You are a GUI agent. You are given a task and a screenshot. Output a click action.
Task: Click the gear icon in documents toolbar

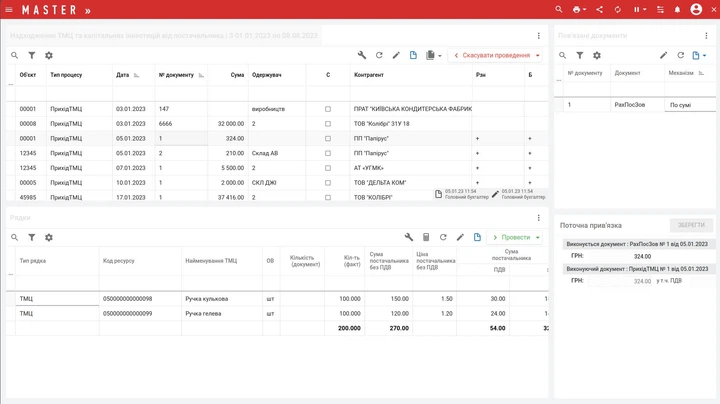[x=49, y=55]
